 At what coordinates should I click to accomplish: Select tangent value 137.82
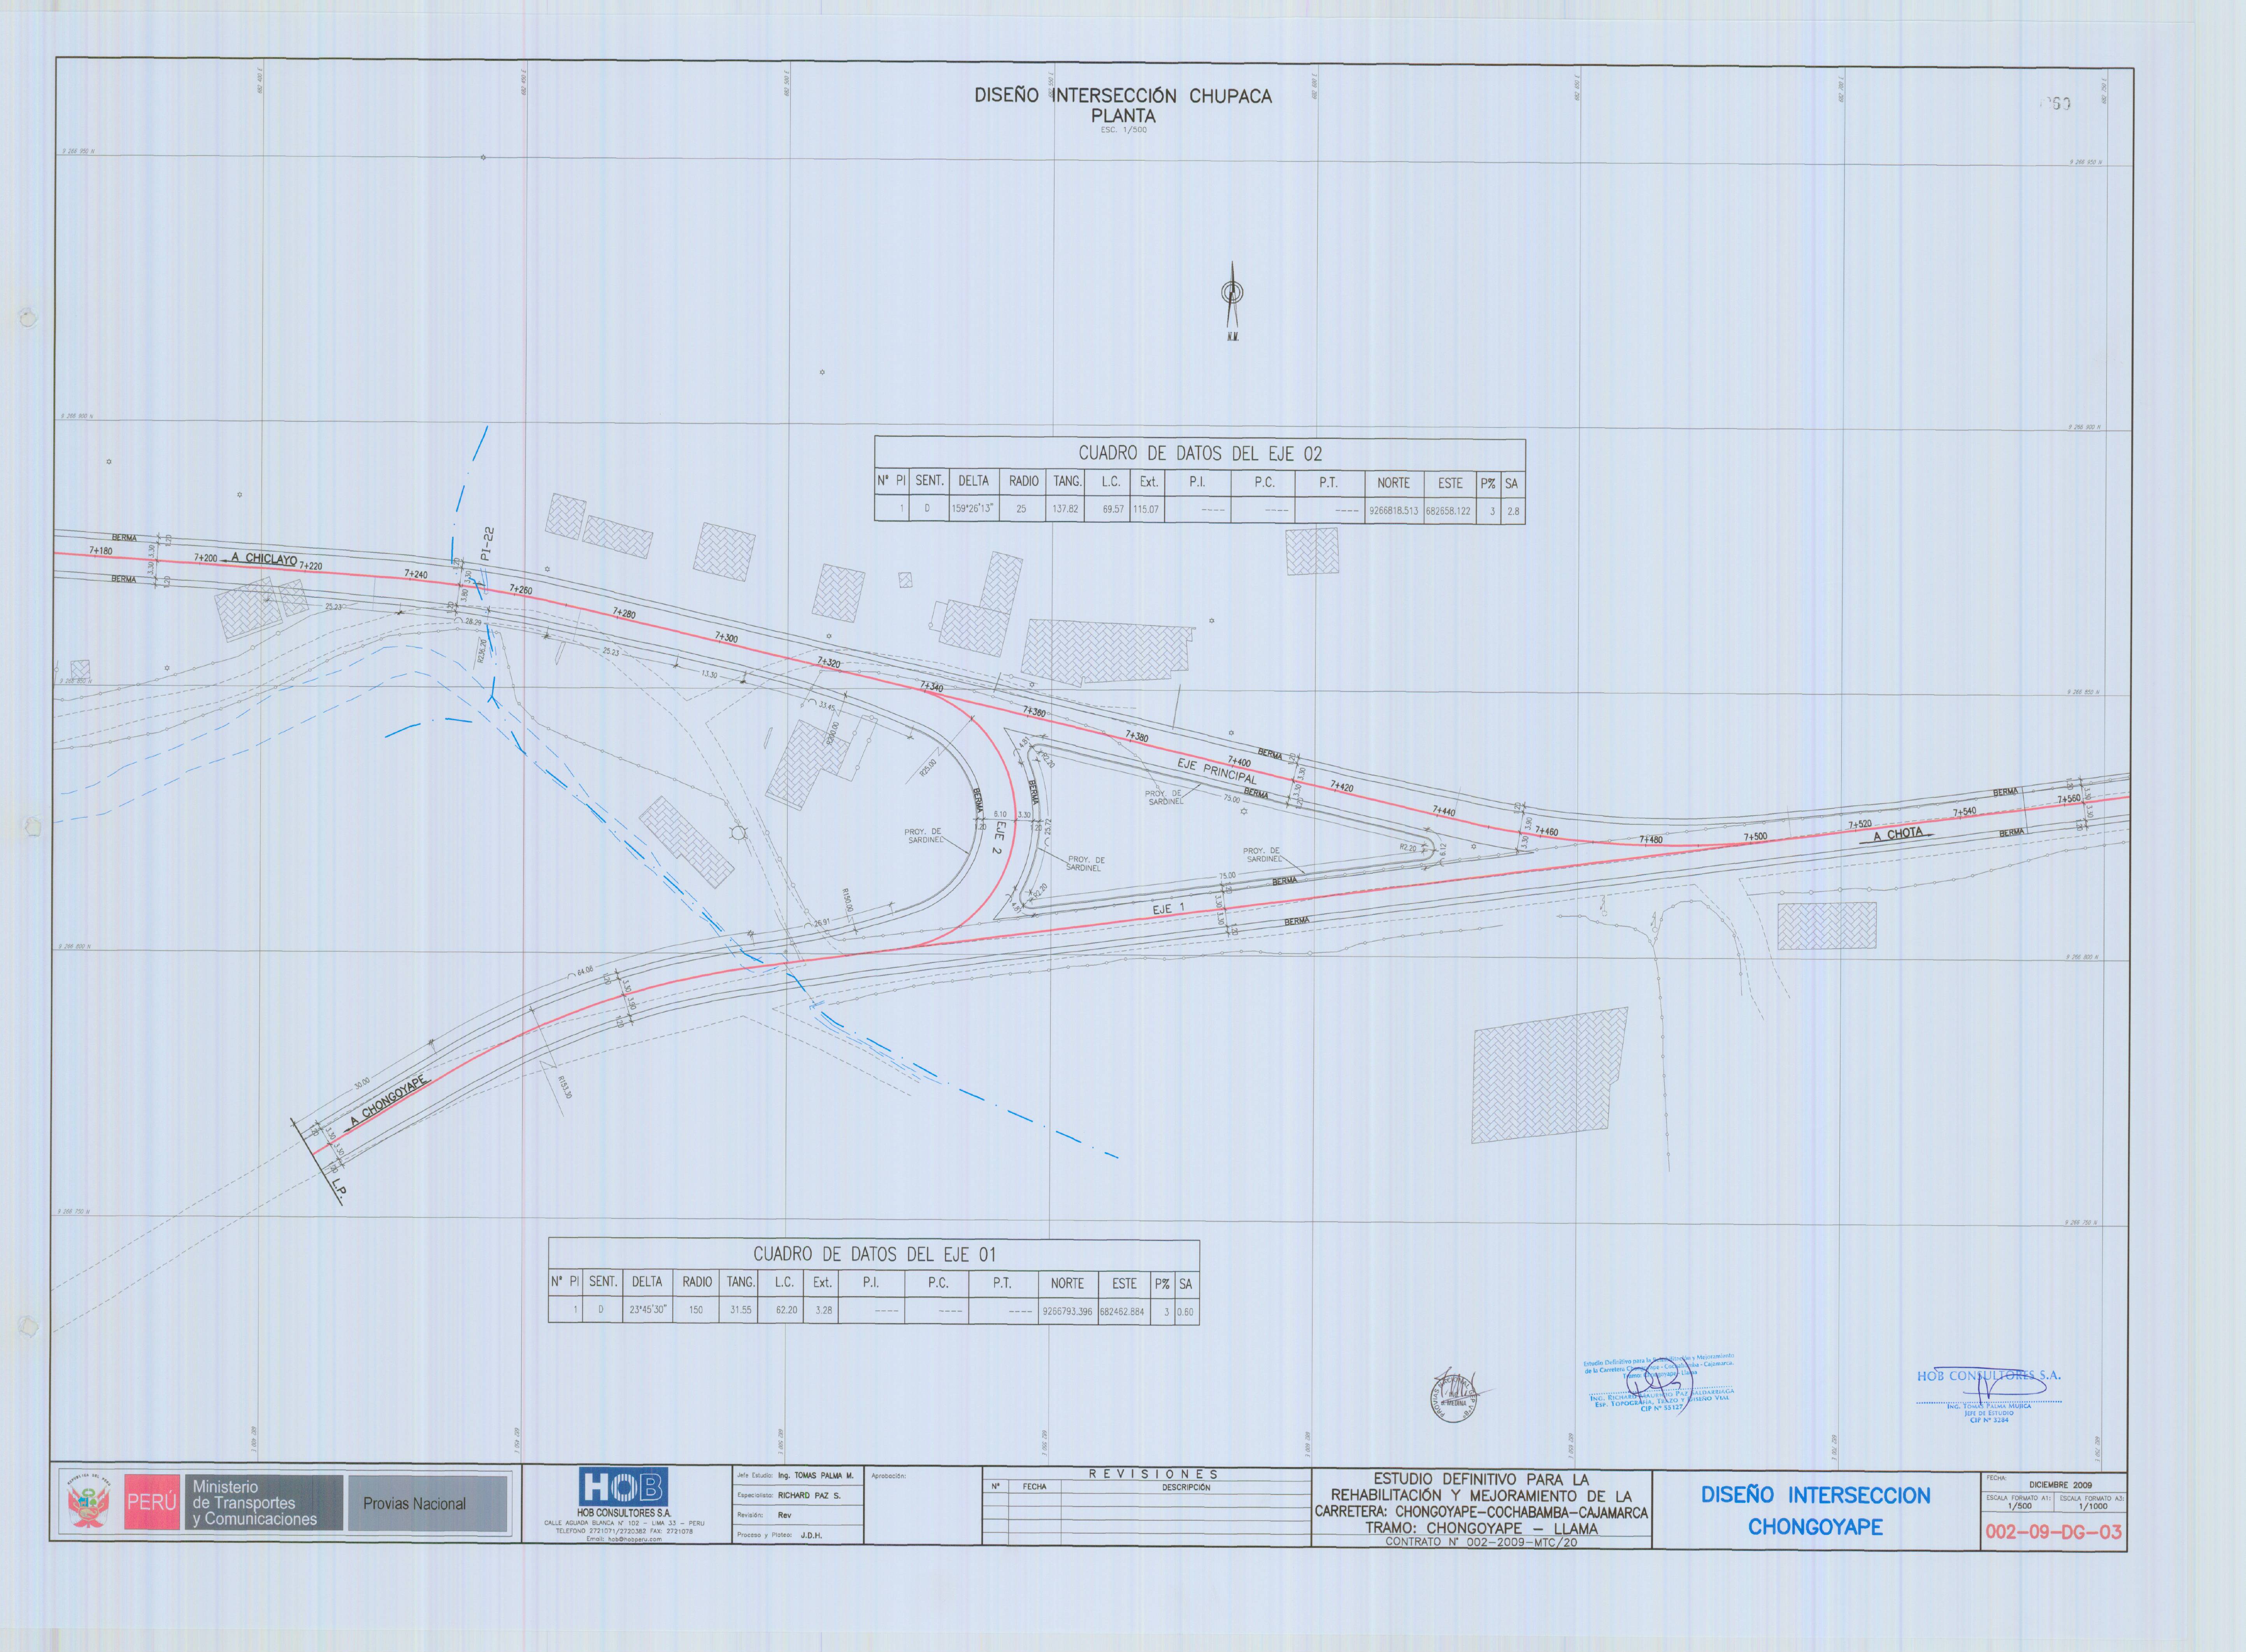click(1066, 509)
